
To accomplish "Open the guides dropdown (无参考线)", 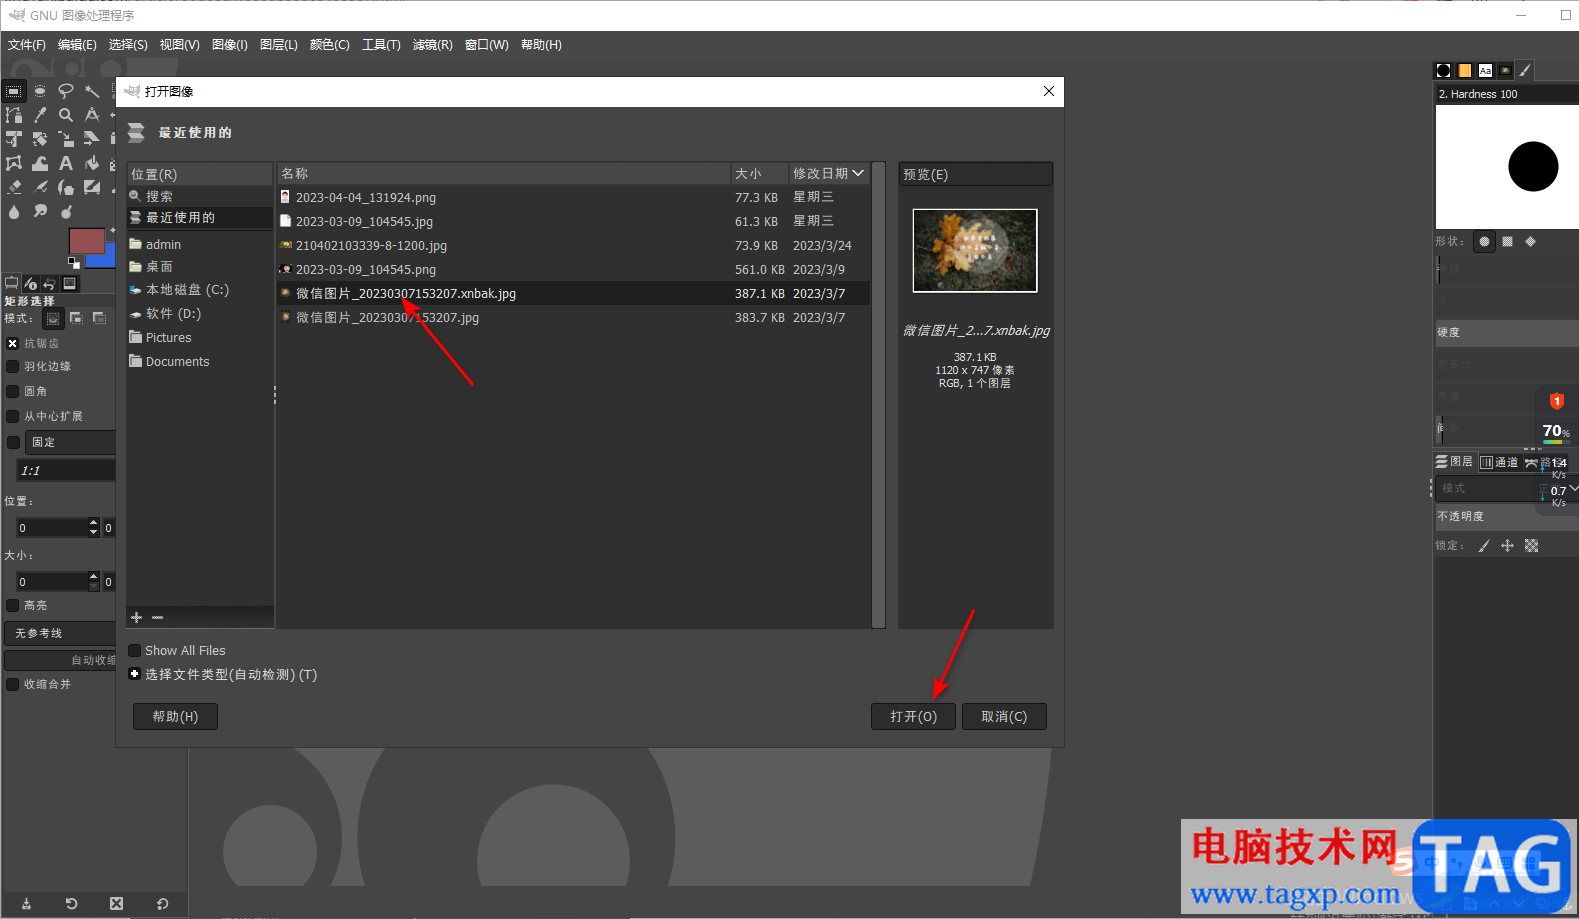I will pos(60,633).
